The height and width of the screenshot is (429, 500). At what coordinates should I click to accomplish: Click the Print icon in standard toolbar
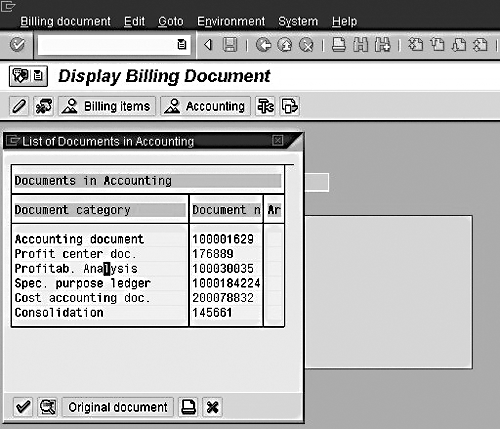[339, 45]
